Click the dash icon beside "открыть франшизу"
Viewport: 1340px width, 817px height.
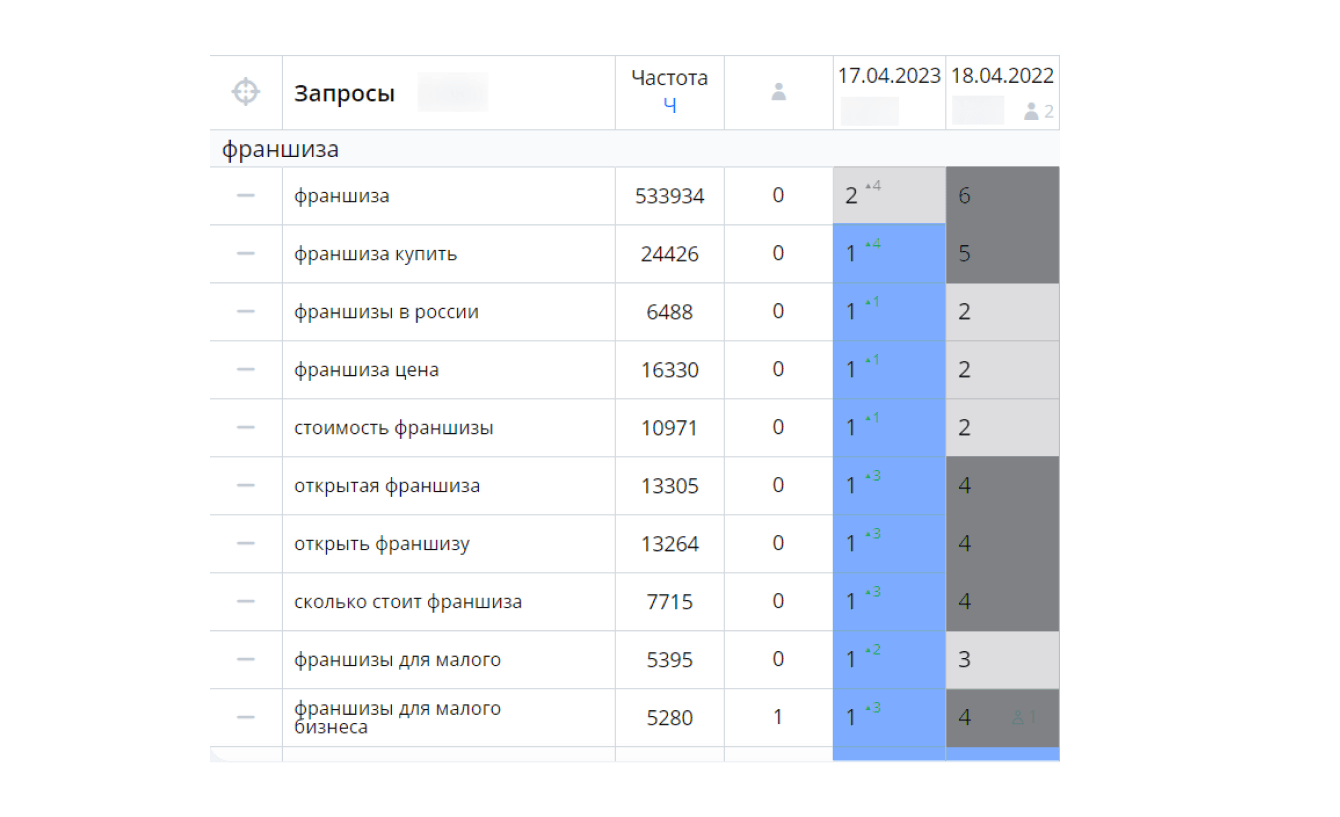pyautogui.click(x=246, y=544)
